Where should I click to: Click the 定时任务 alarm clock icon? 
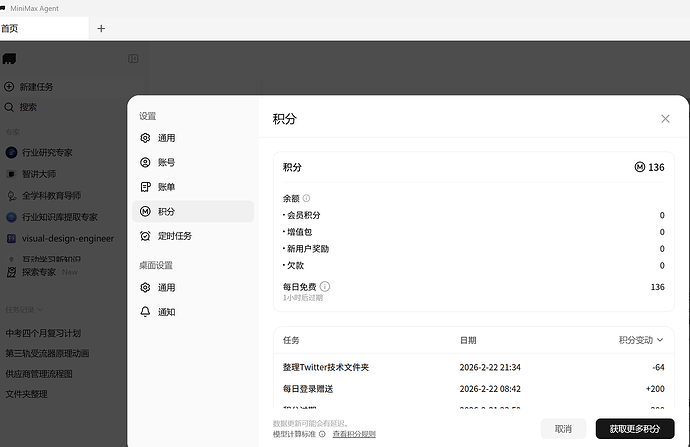coord(145,236)
